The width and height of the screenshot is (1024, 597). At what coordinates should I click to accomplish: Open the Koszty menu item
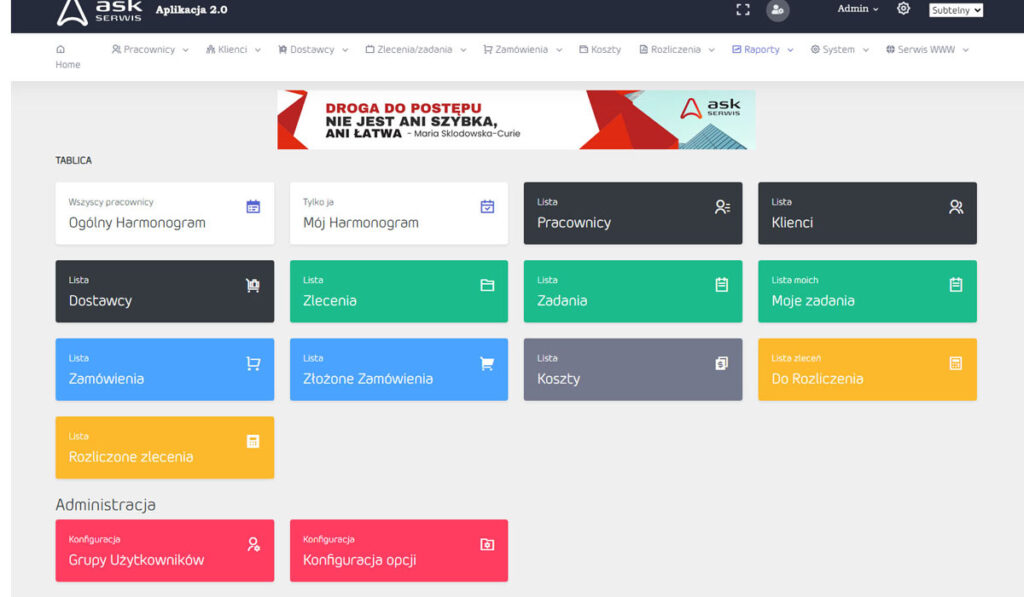(x=600, y=49)
